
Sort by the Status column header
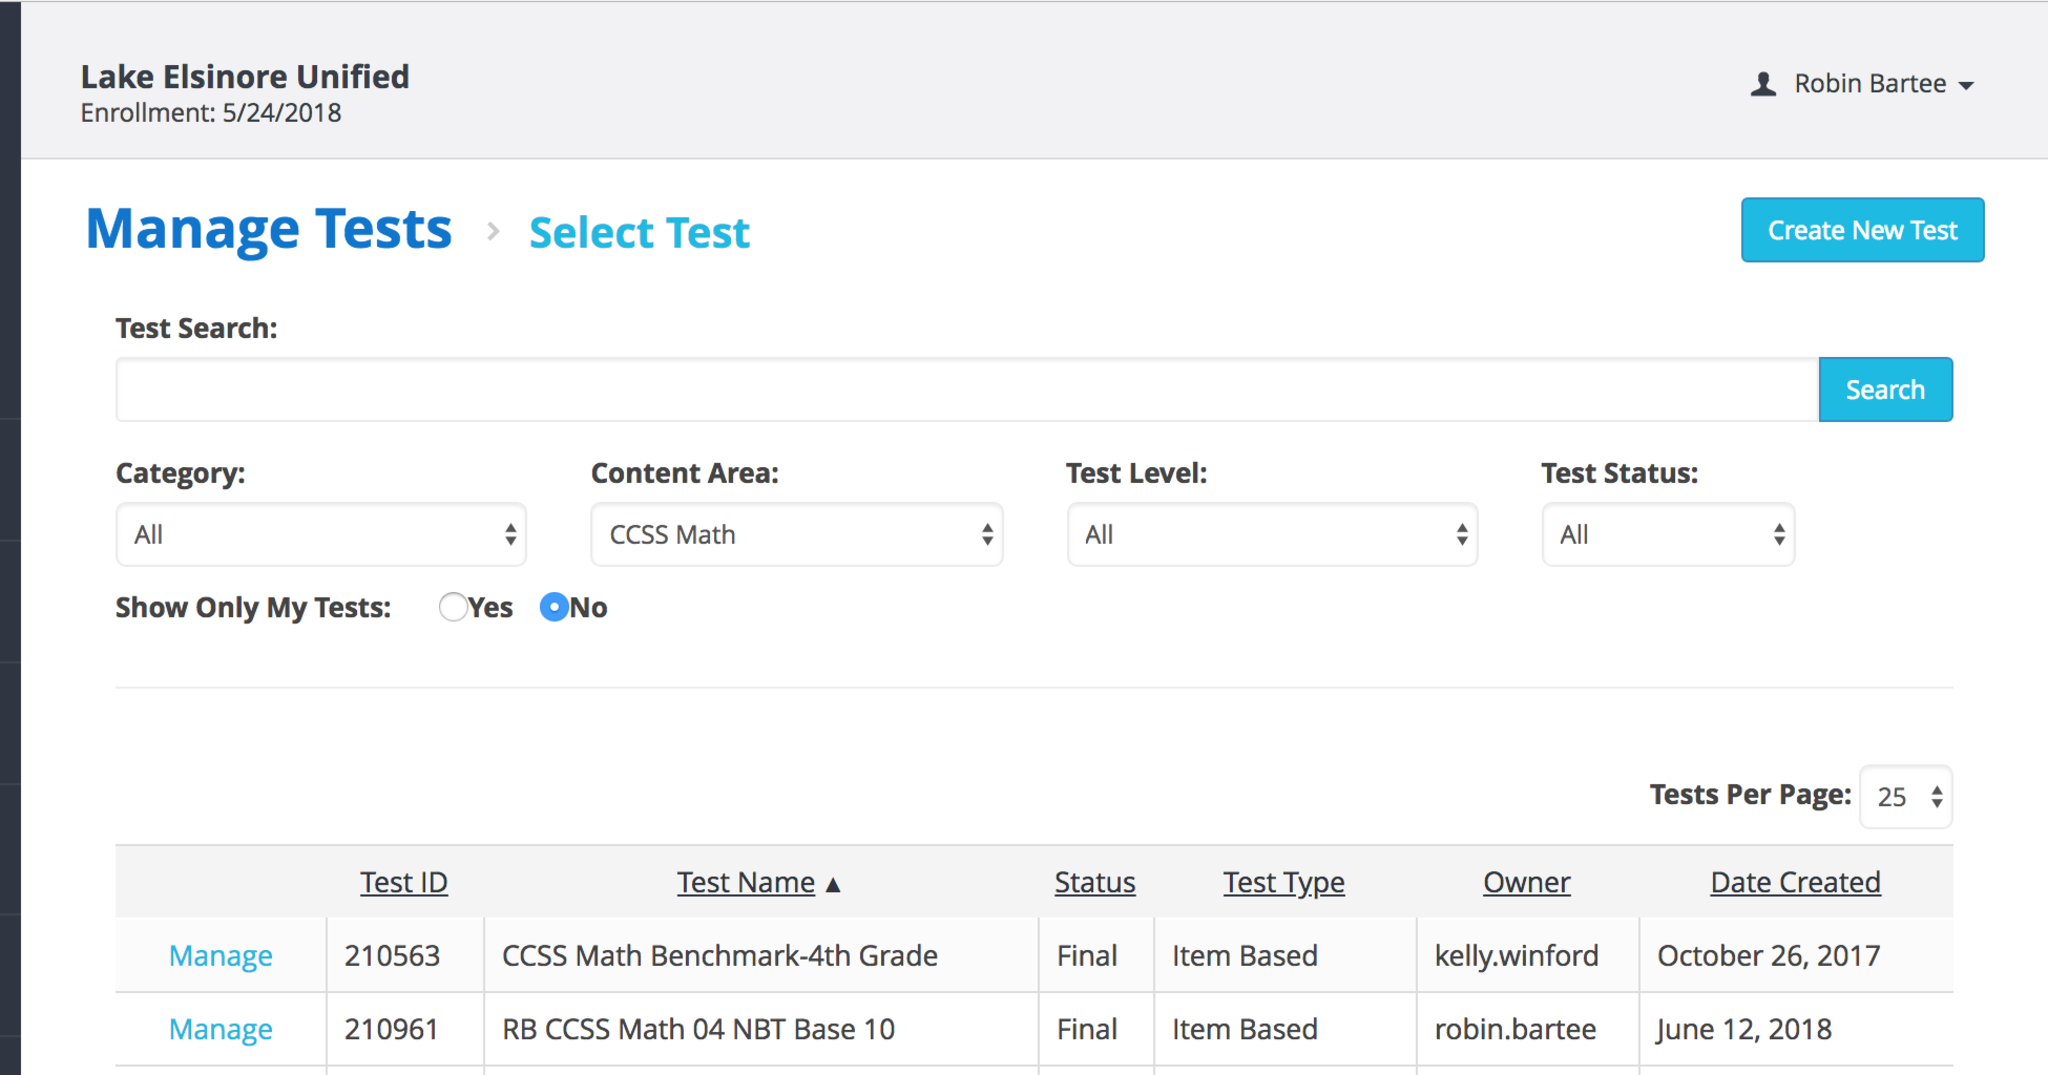click(1094, 882)
